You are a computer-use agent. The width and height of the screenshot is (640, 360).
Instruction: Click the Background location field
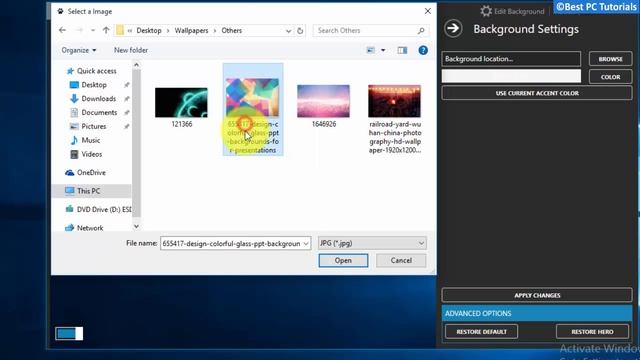(x=511, y=59)
